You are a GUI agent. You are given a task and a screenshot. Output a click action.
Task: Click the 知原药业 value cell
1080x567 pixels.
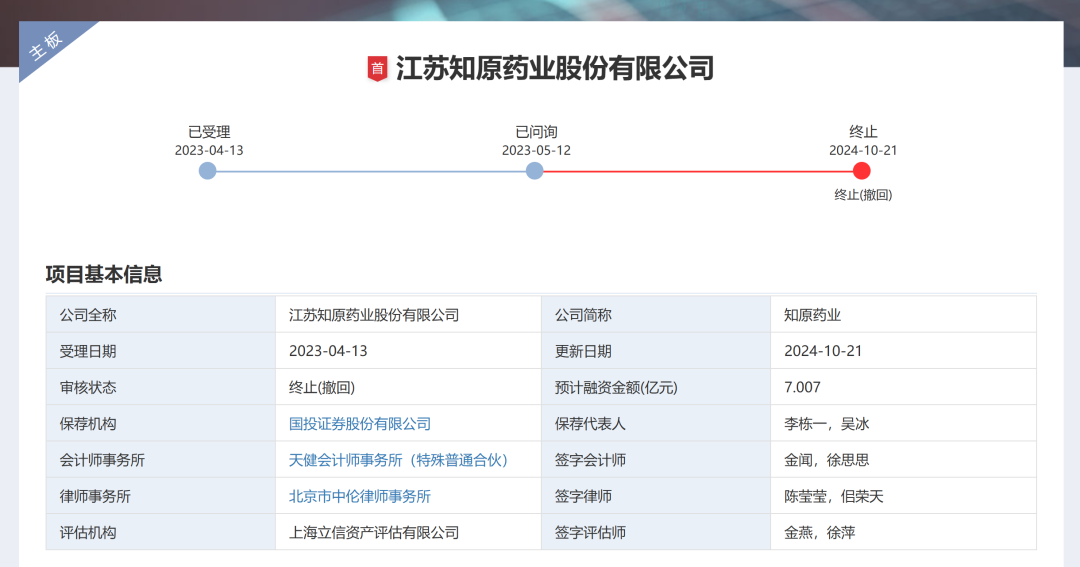tap(903, 315)
